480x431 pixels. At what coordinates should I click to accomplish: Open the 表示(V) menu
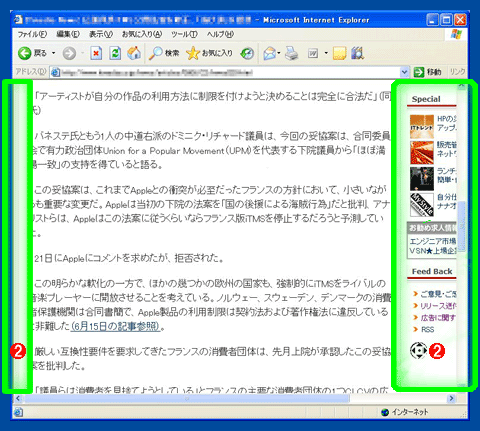[x=101, y=34]
